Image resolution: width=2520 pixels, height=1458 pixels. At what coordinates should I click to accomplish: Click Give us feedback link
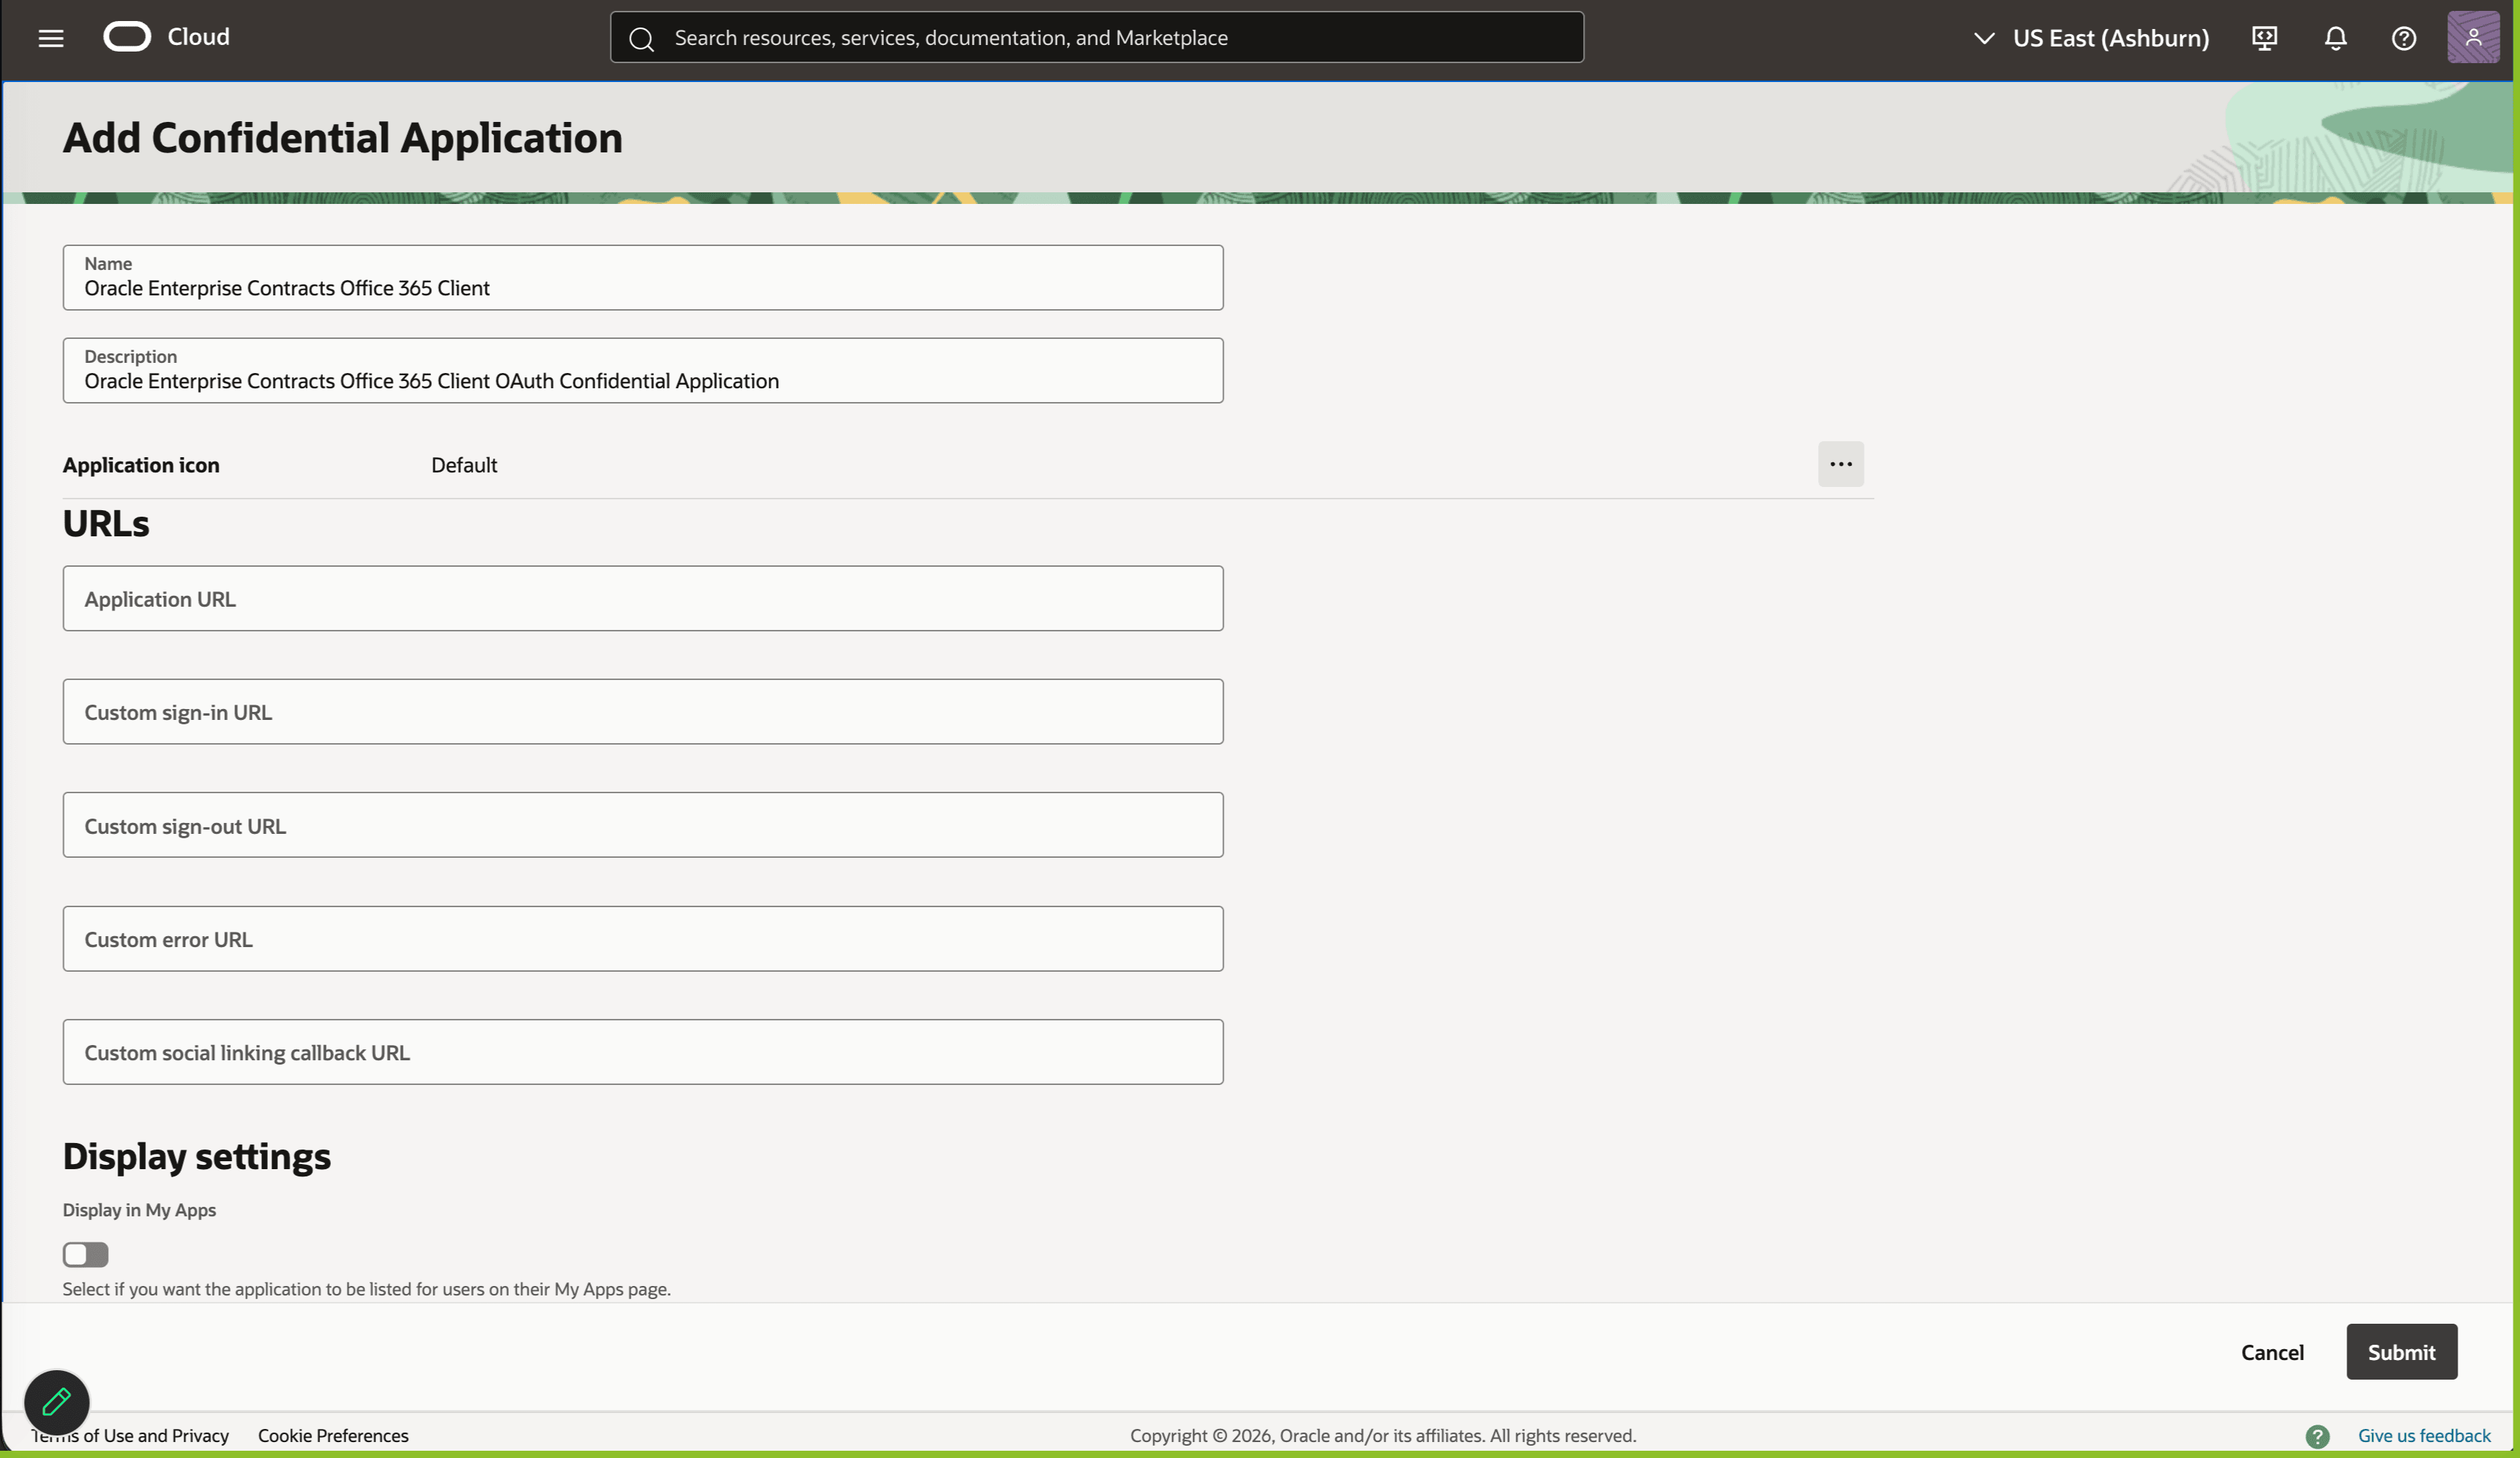coord(2424,1435)
